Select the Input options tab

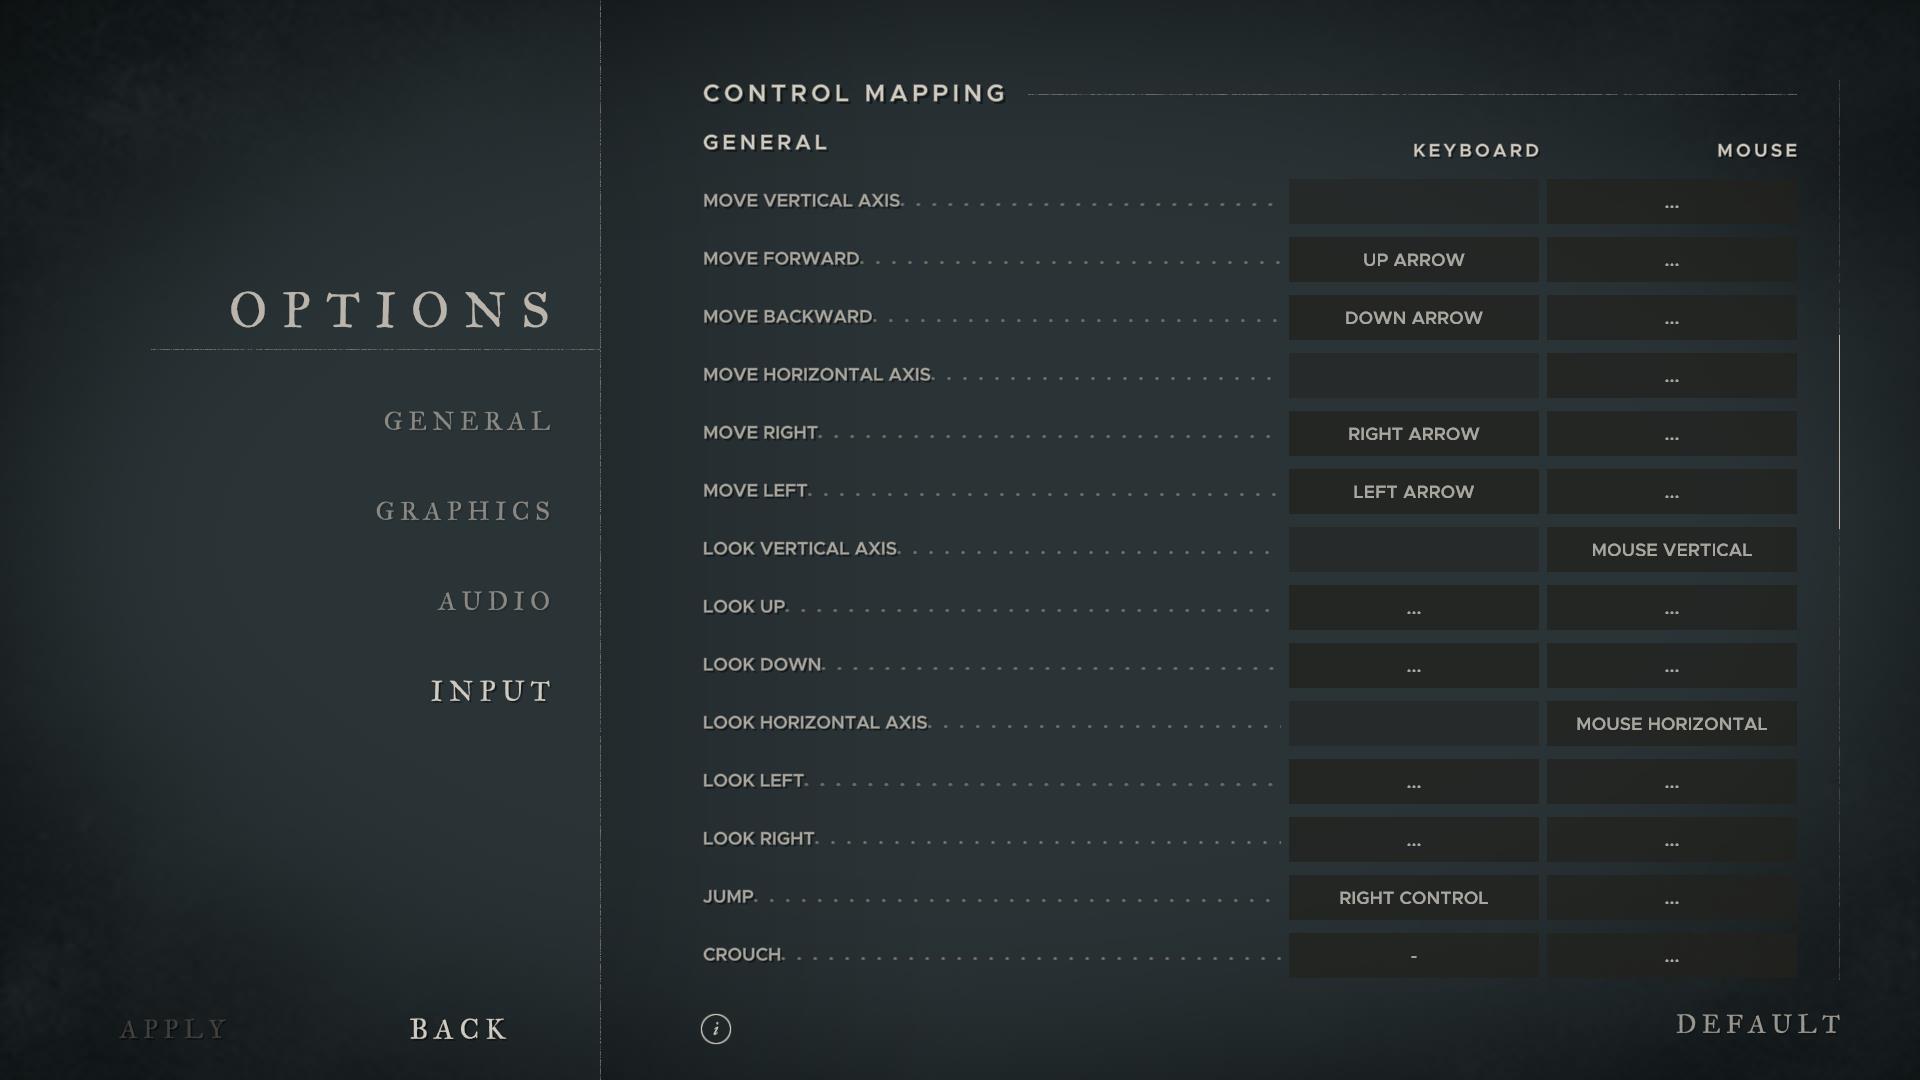point(491,691)
